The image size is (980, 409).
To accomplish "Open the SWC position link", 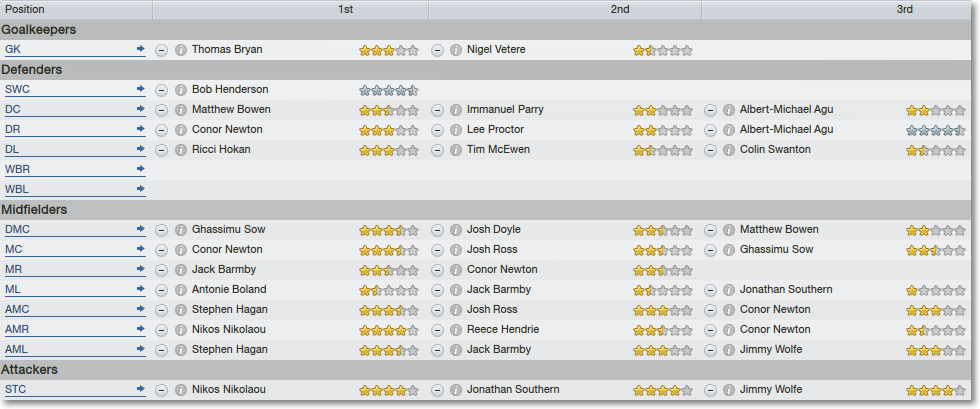I will click(x=18, y=89).
